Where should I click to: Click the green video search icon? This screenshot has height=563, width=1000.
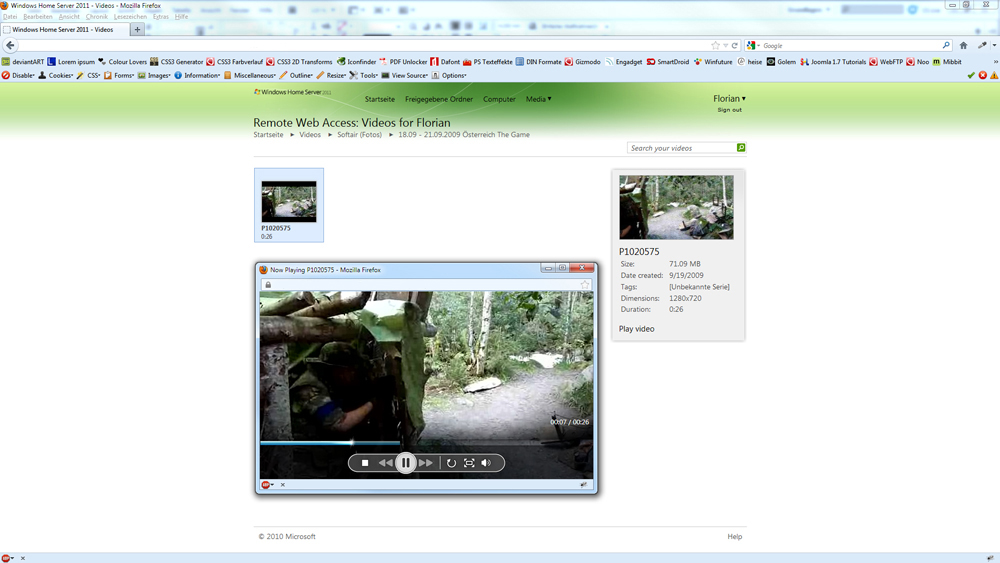tap(740, 148)
